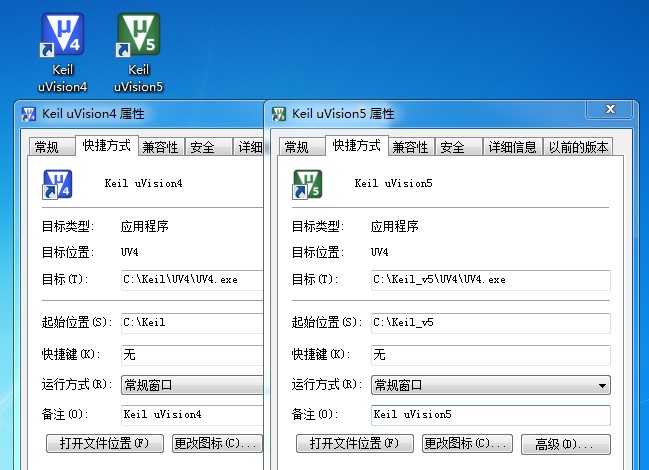
Task: Select the Keil uVision4 desktop shortcut icon
Action: pos(62,53)
